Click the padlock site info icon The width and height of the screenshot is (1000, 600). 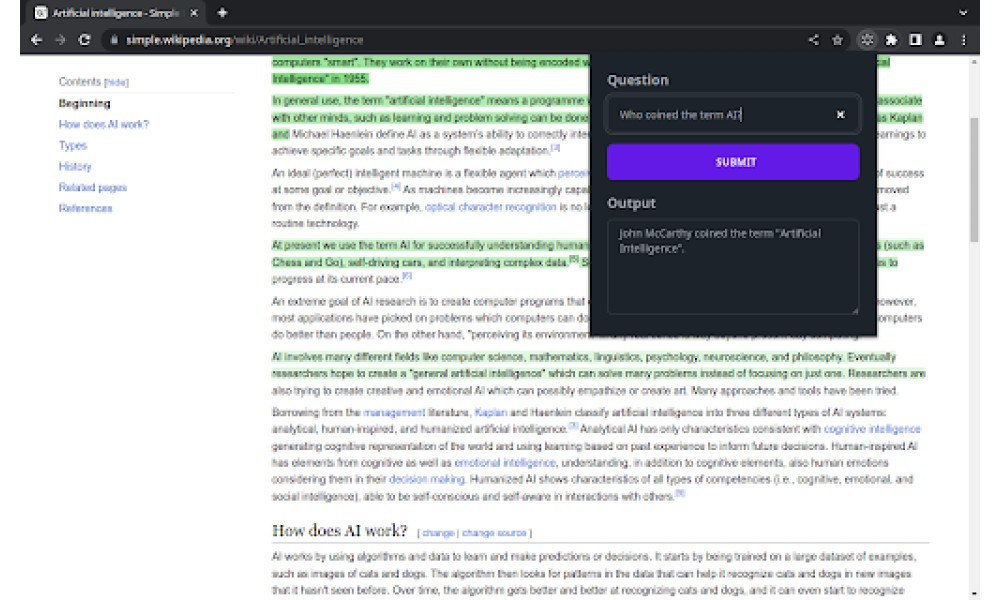pyautogui.click(x=114, y=40)
